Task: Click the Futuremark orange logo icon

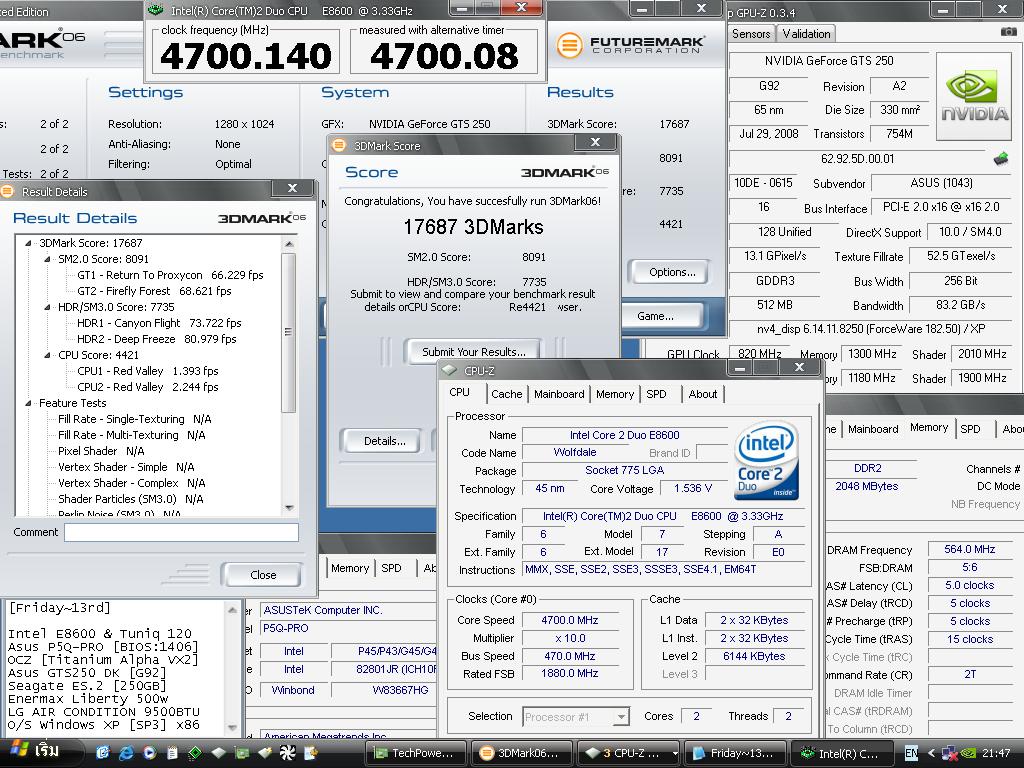Action: pyautogui.click(x=569, y=46)
